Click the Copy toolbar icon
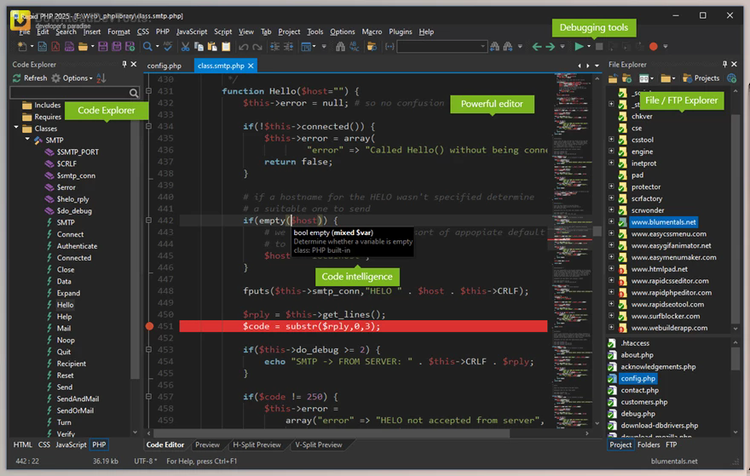This screenshot has height=476, width=750. (199, 46)
